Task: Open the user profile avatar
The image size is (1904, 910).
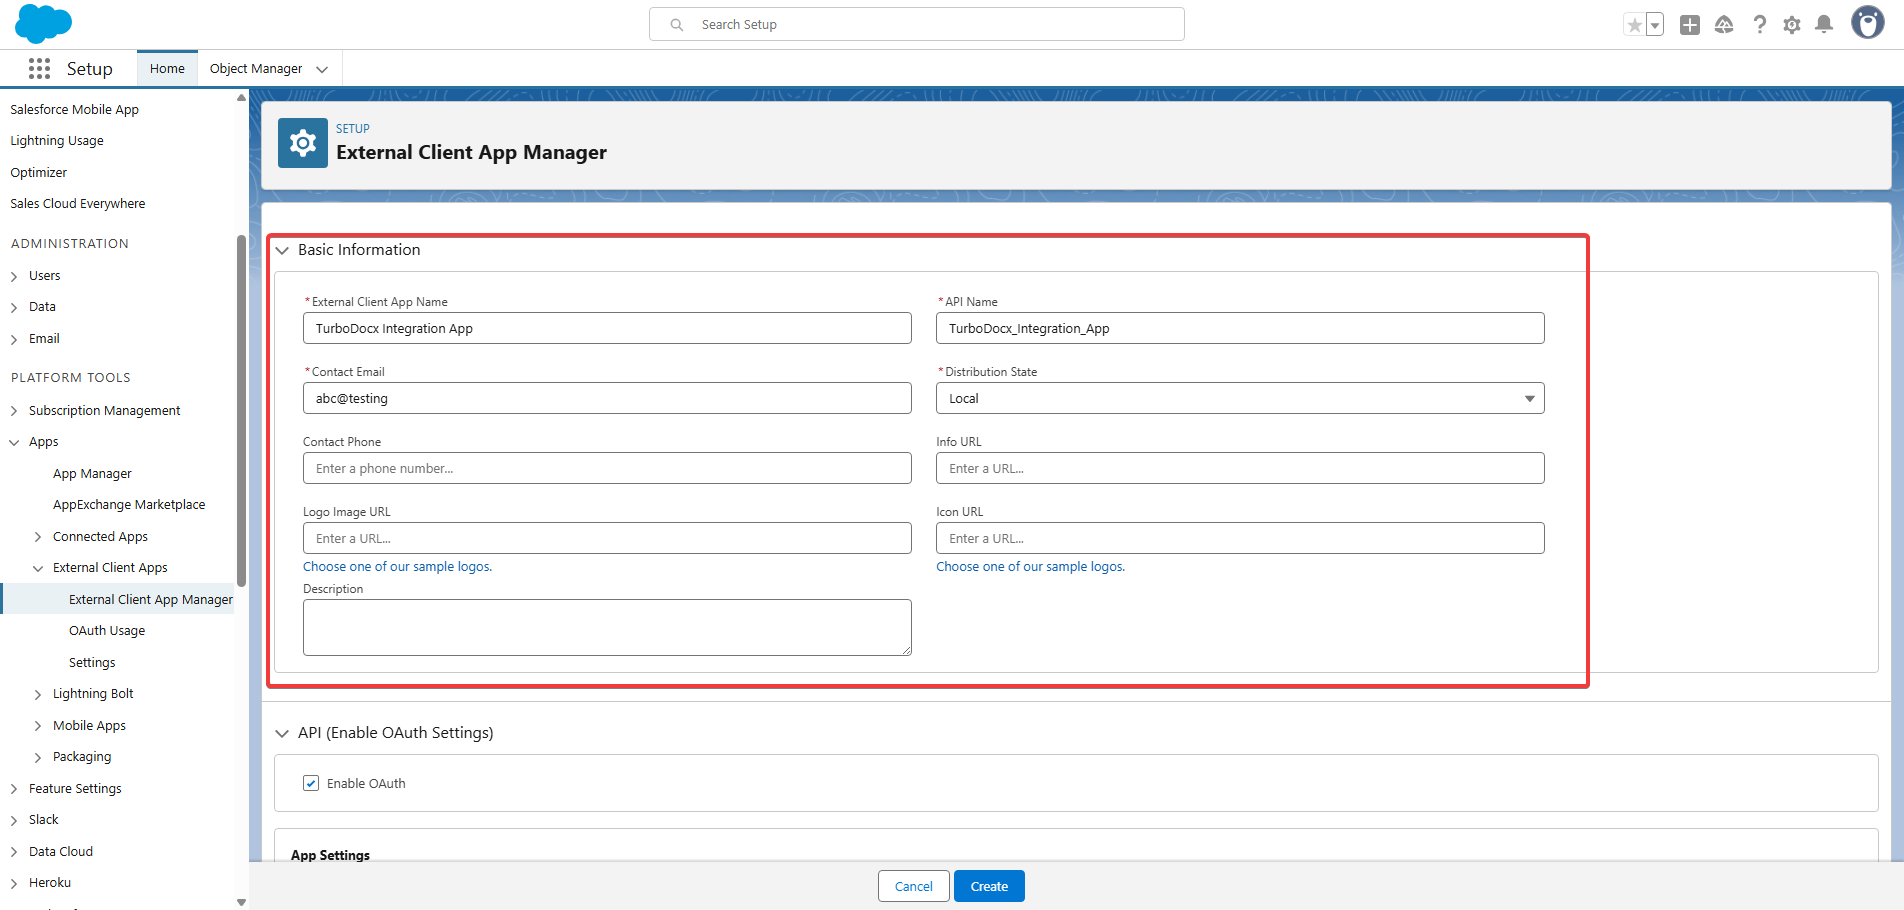Action: point(1867,22)
